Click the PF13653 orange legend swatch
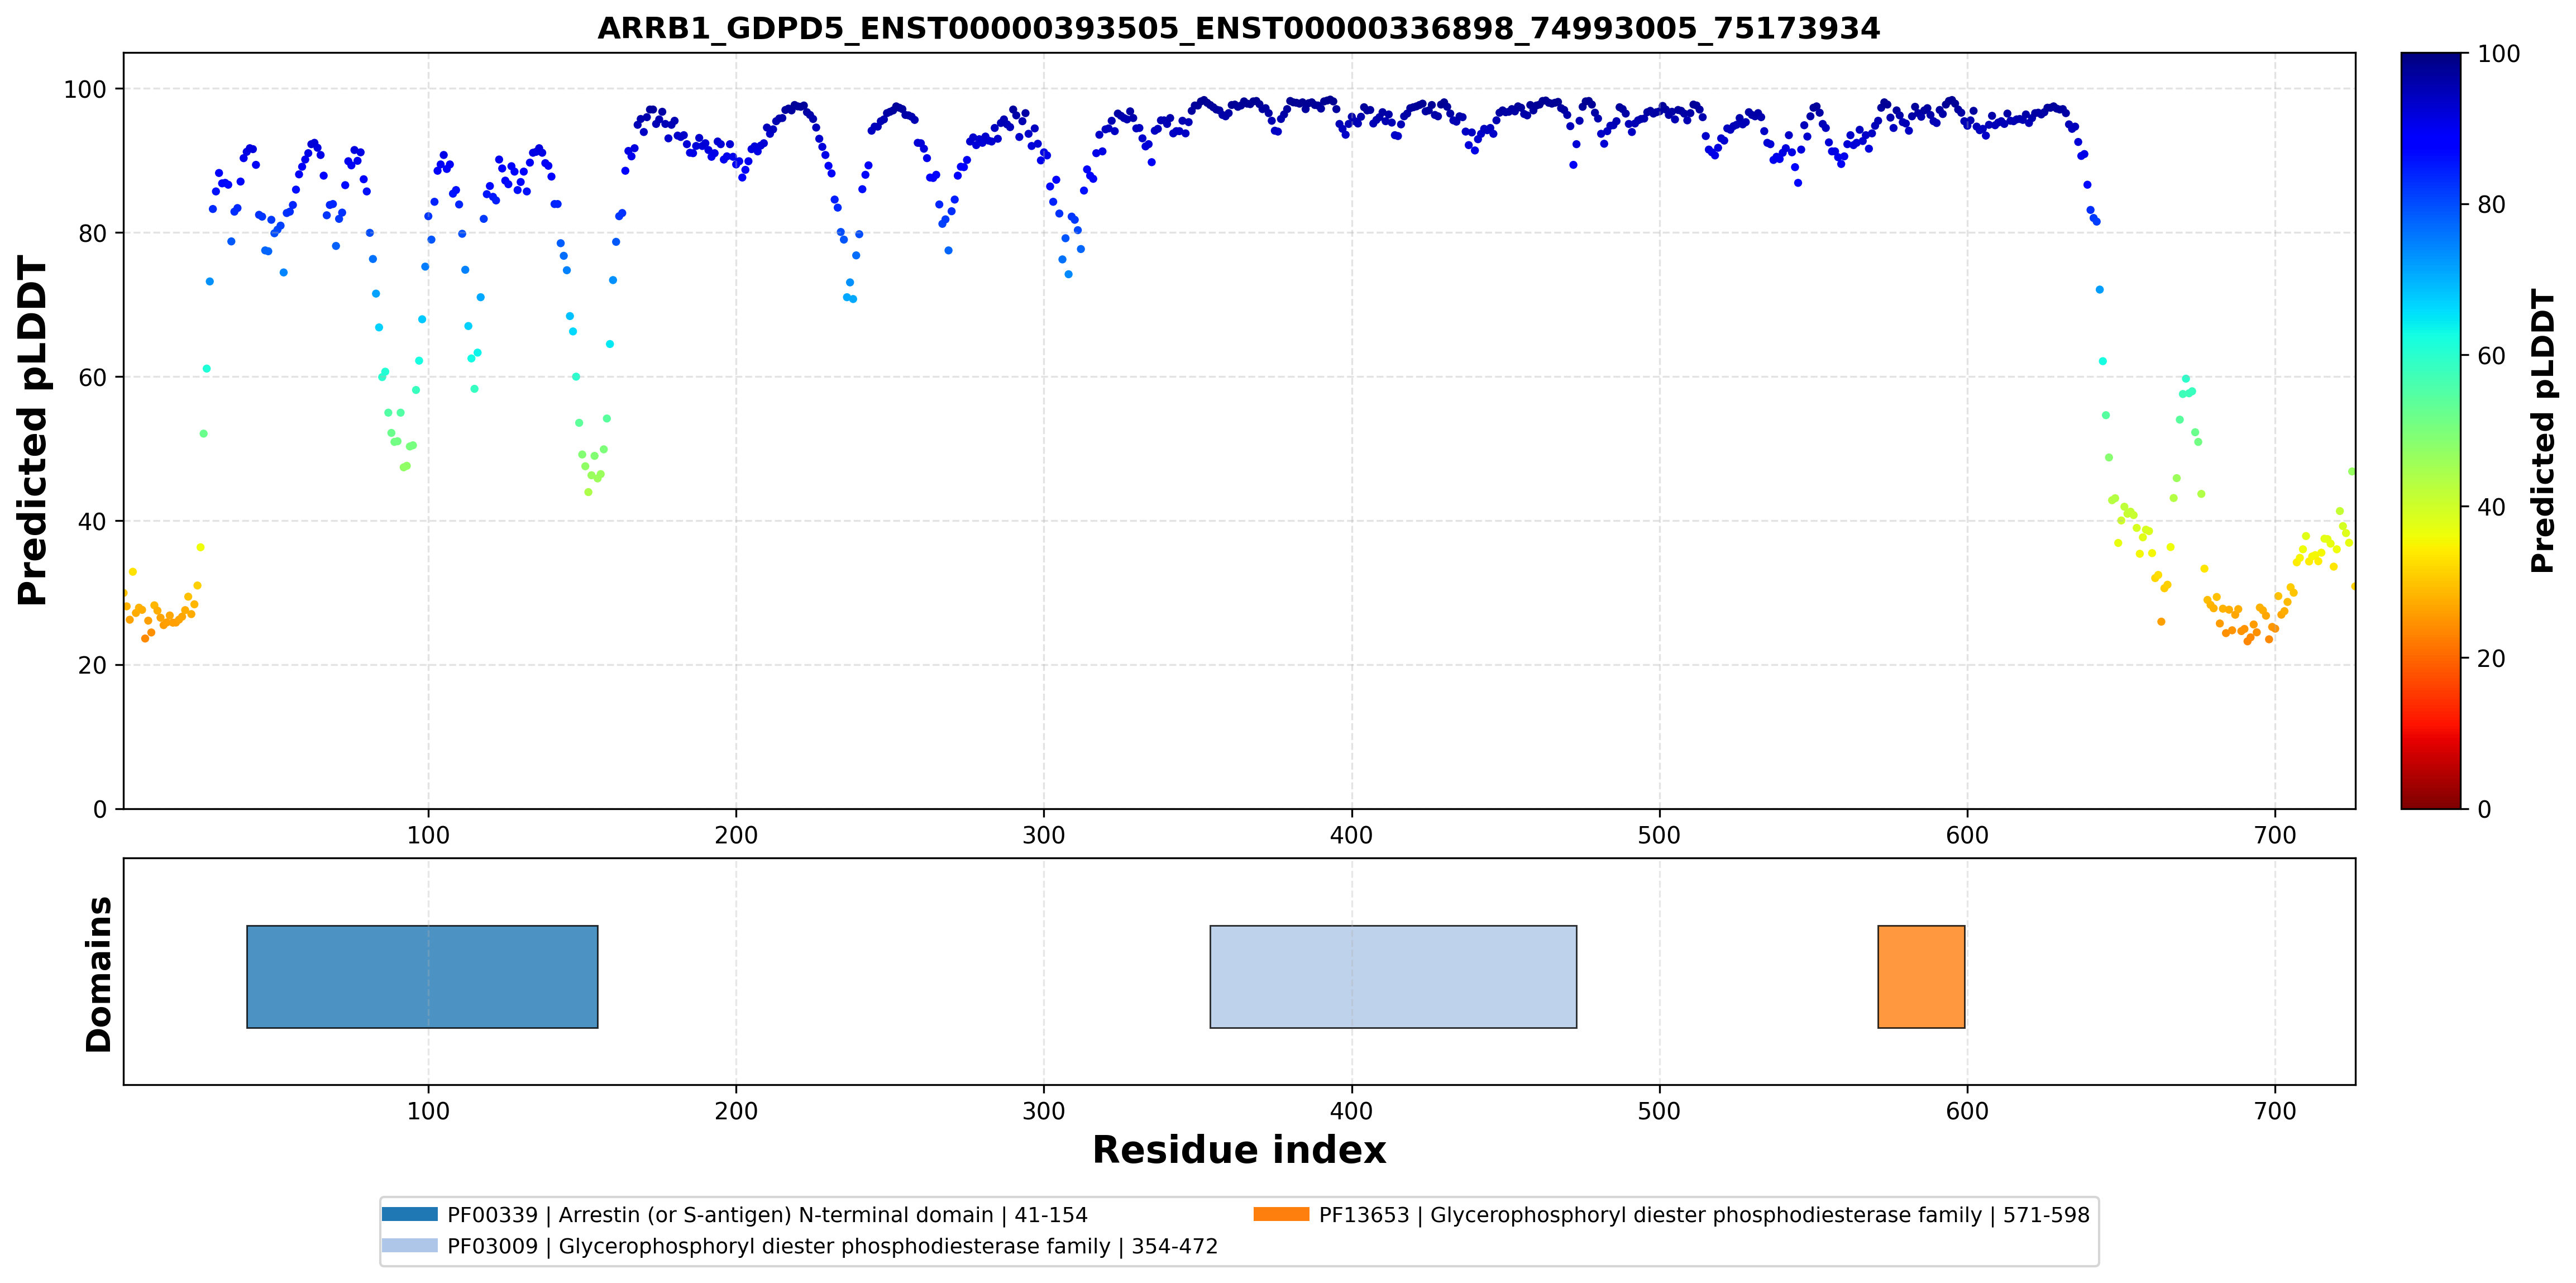The image size is (2576, 1283). 1281,1214
